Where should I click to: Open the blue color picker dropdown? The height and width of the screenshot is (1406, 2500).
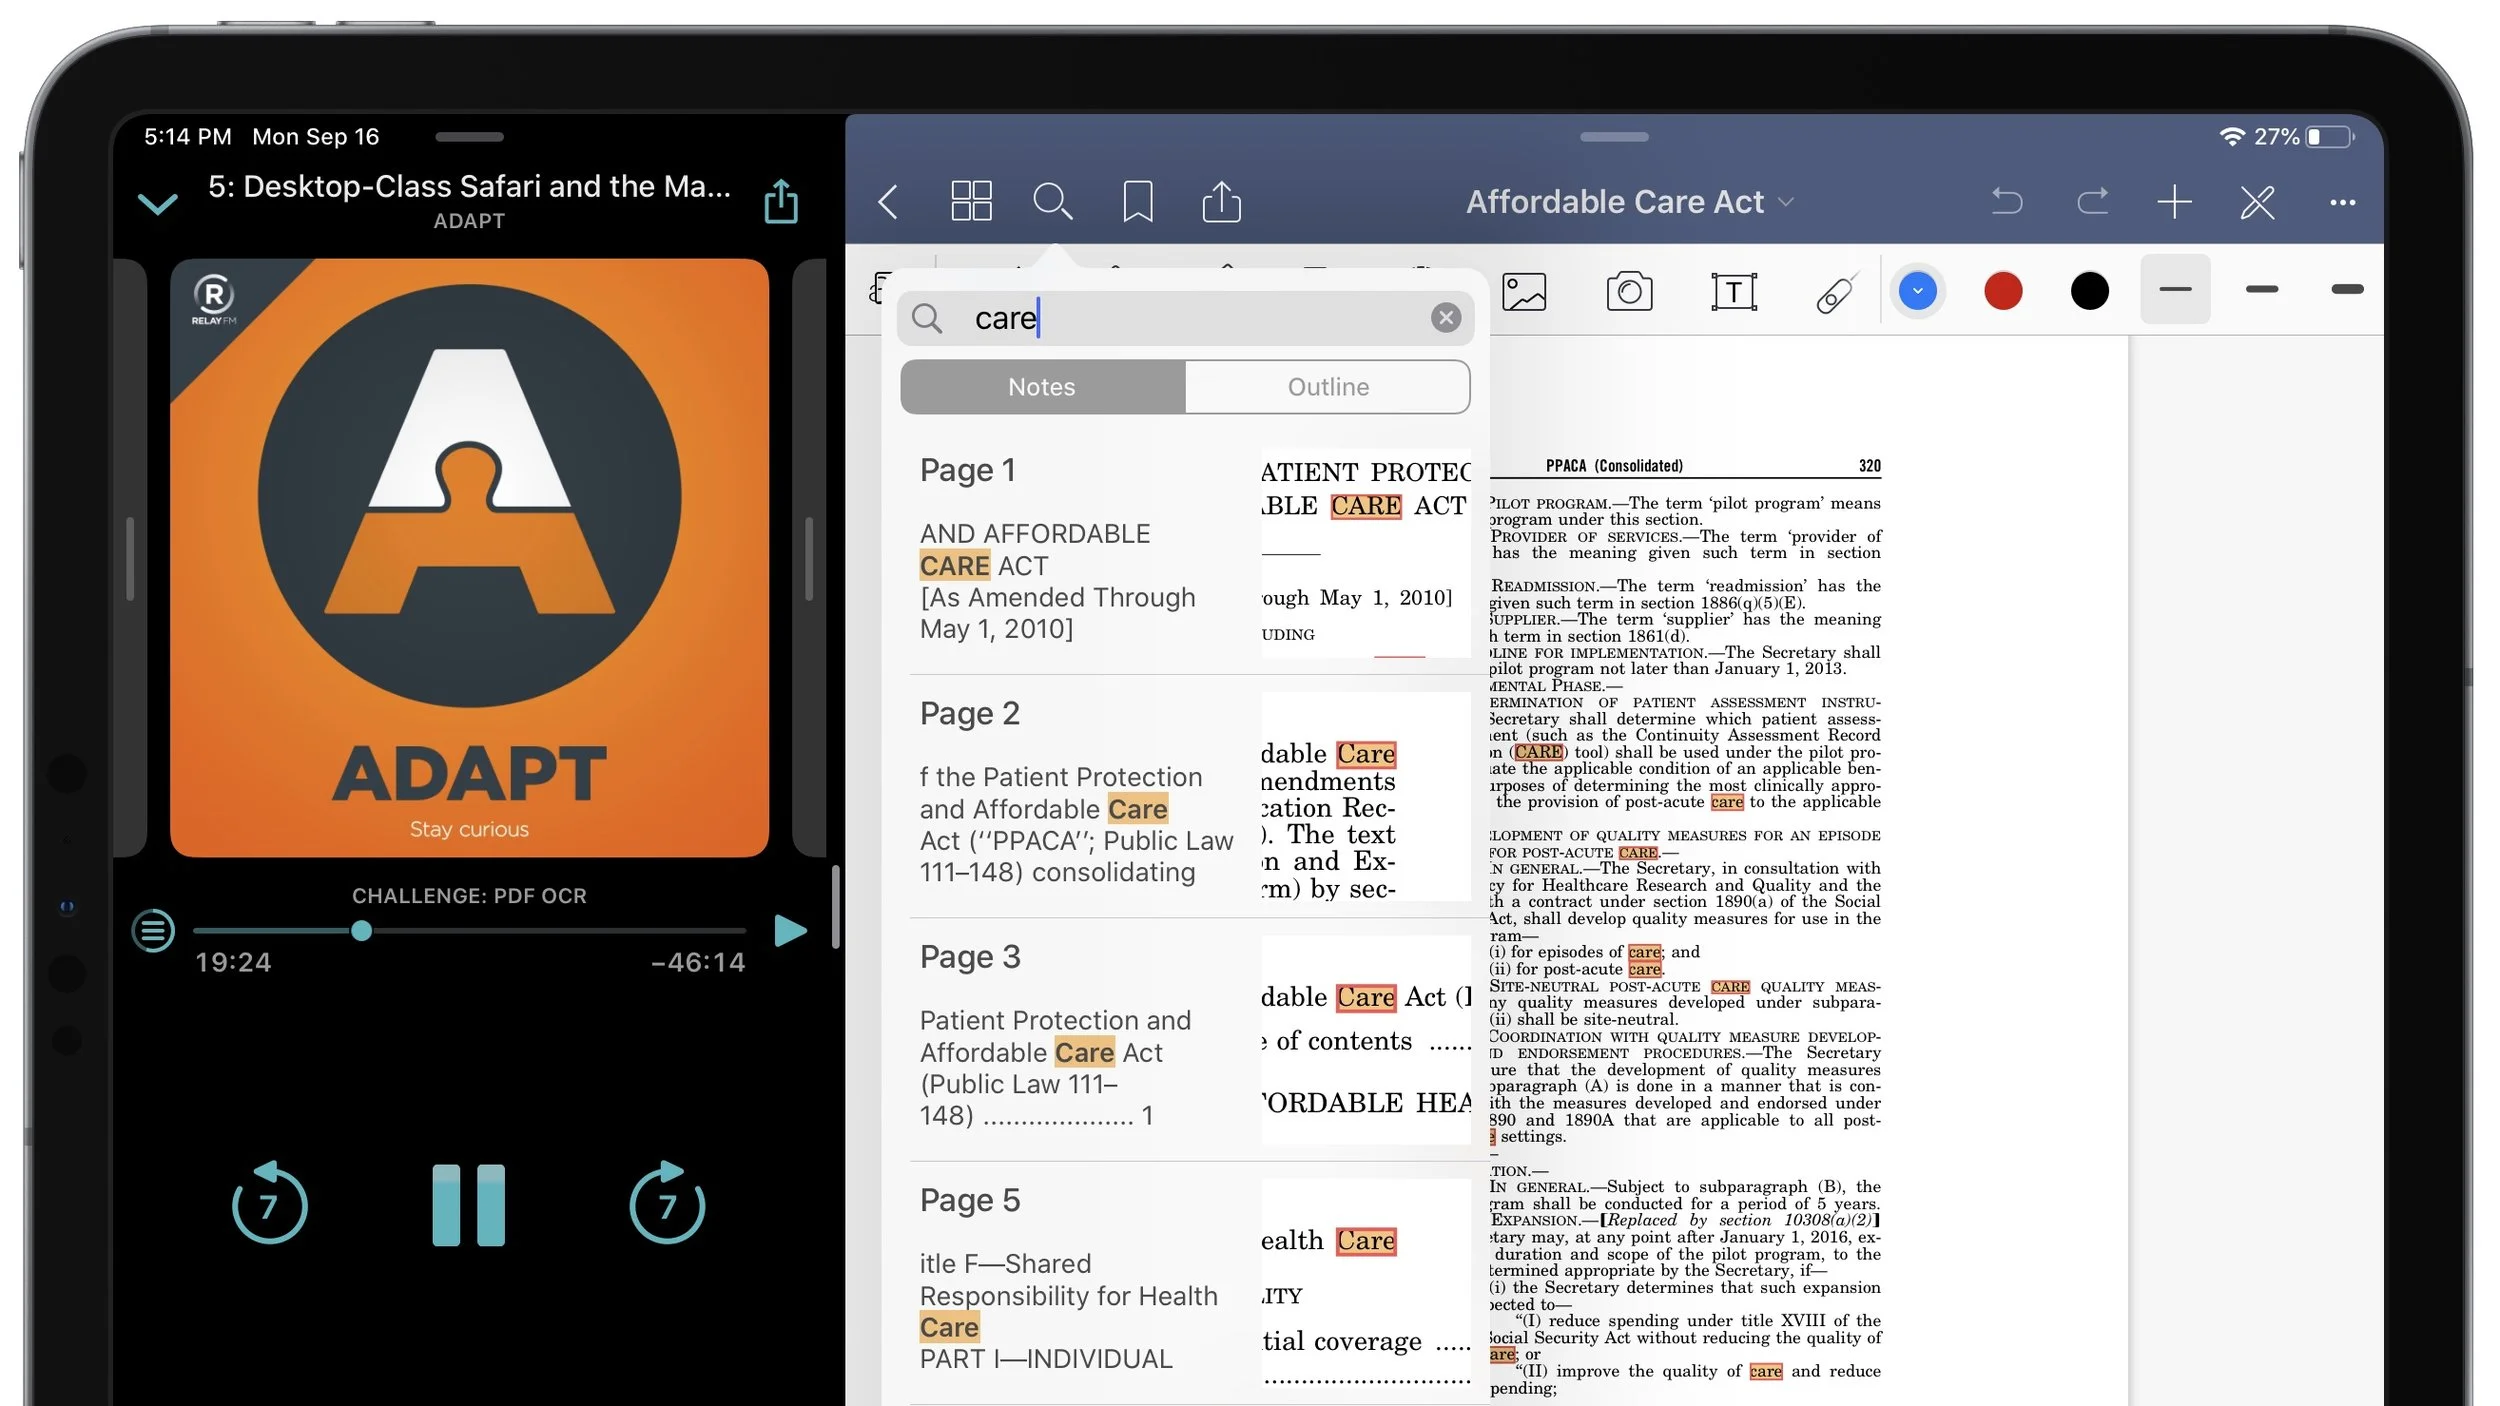(x=1917, y=291)
